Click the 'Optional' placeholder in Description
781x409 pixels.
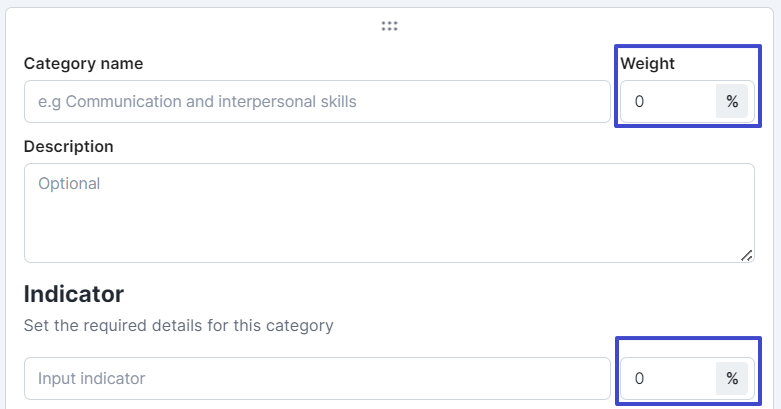click(x=69, y=184)
